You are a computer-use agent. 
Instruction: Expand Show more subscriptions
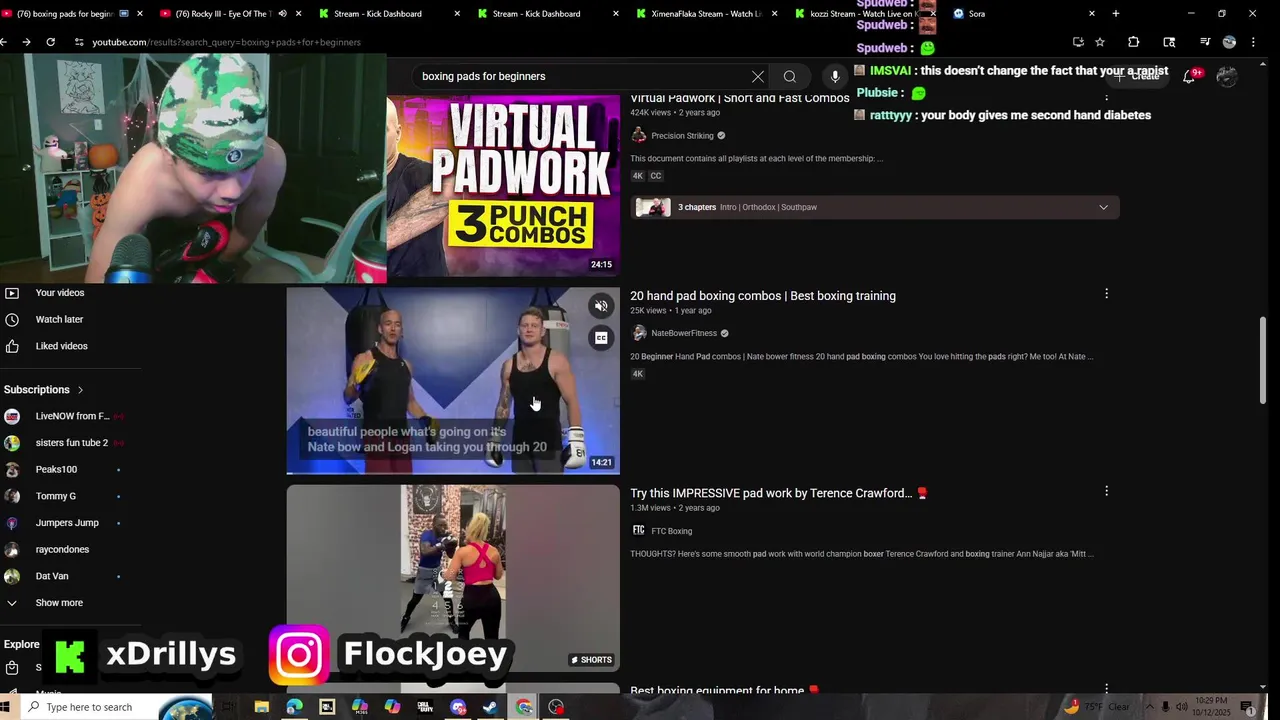(x=59, y=603)
